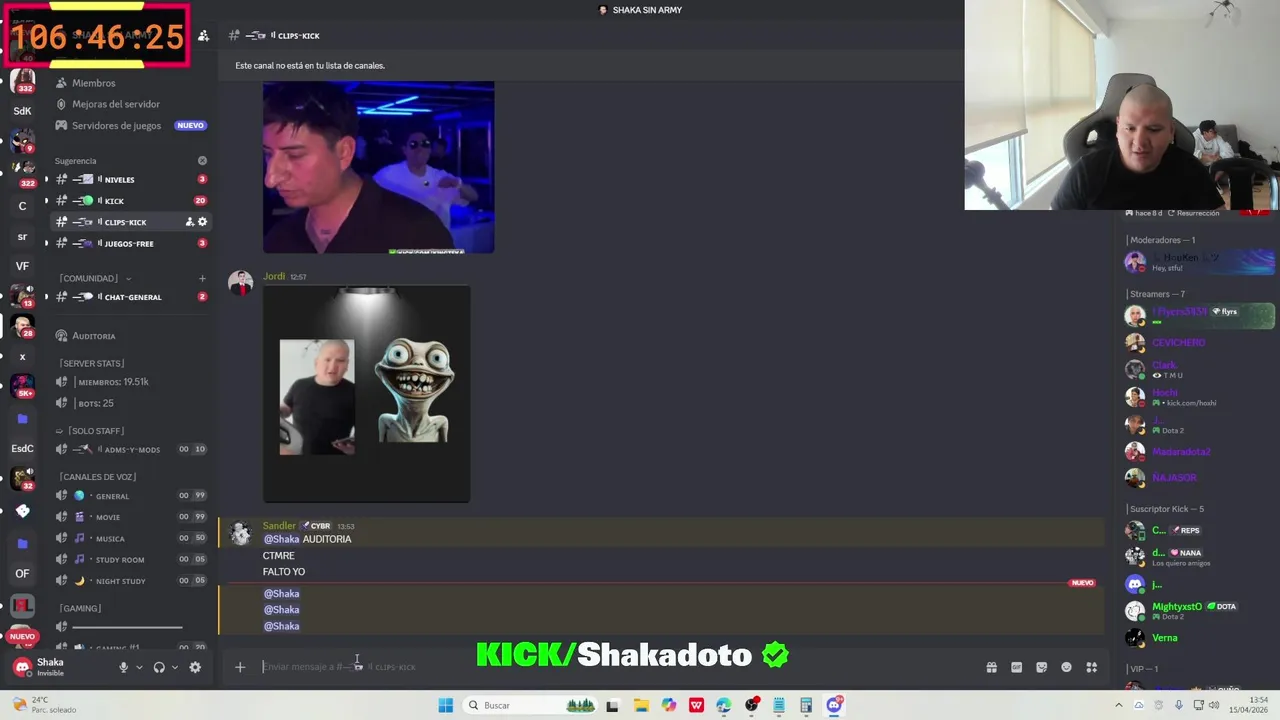1280x720 pixels.
Task: Open microphone input options arrow
Action: click(x=139, y=667)
